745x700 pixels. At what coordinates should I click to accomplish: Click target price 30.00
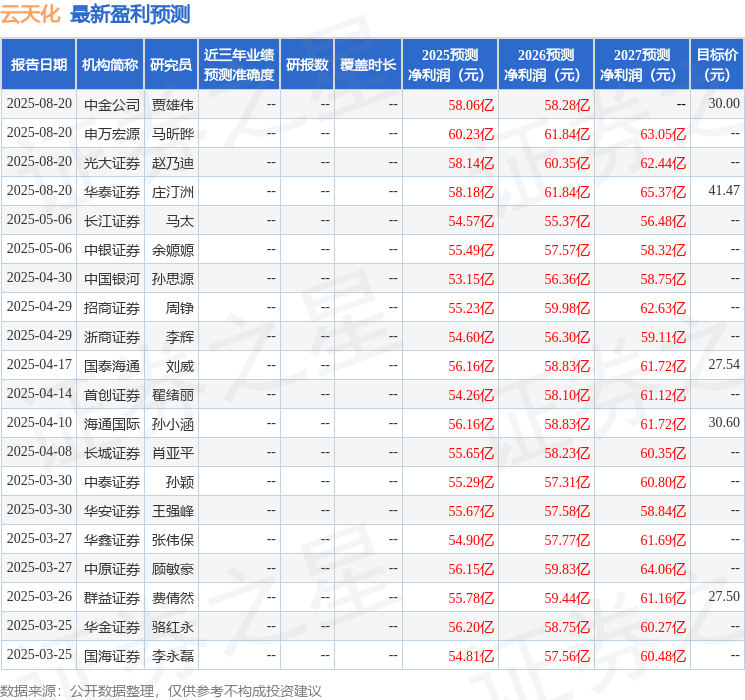[x=724, y=103]
